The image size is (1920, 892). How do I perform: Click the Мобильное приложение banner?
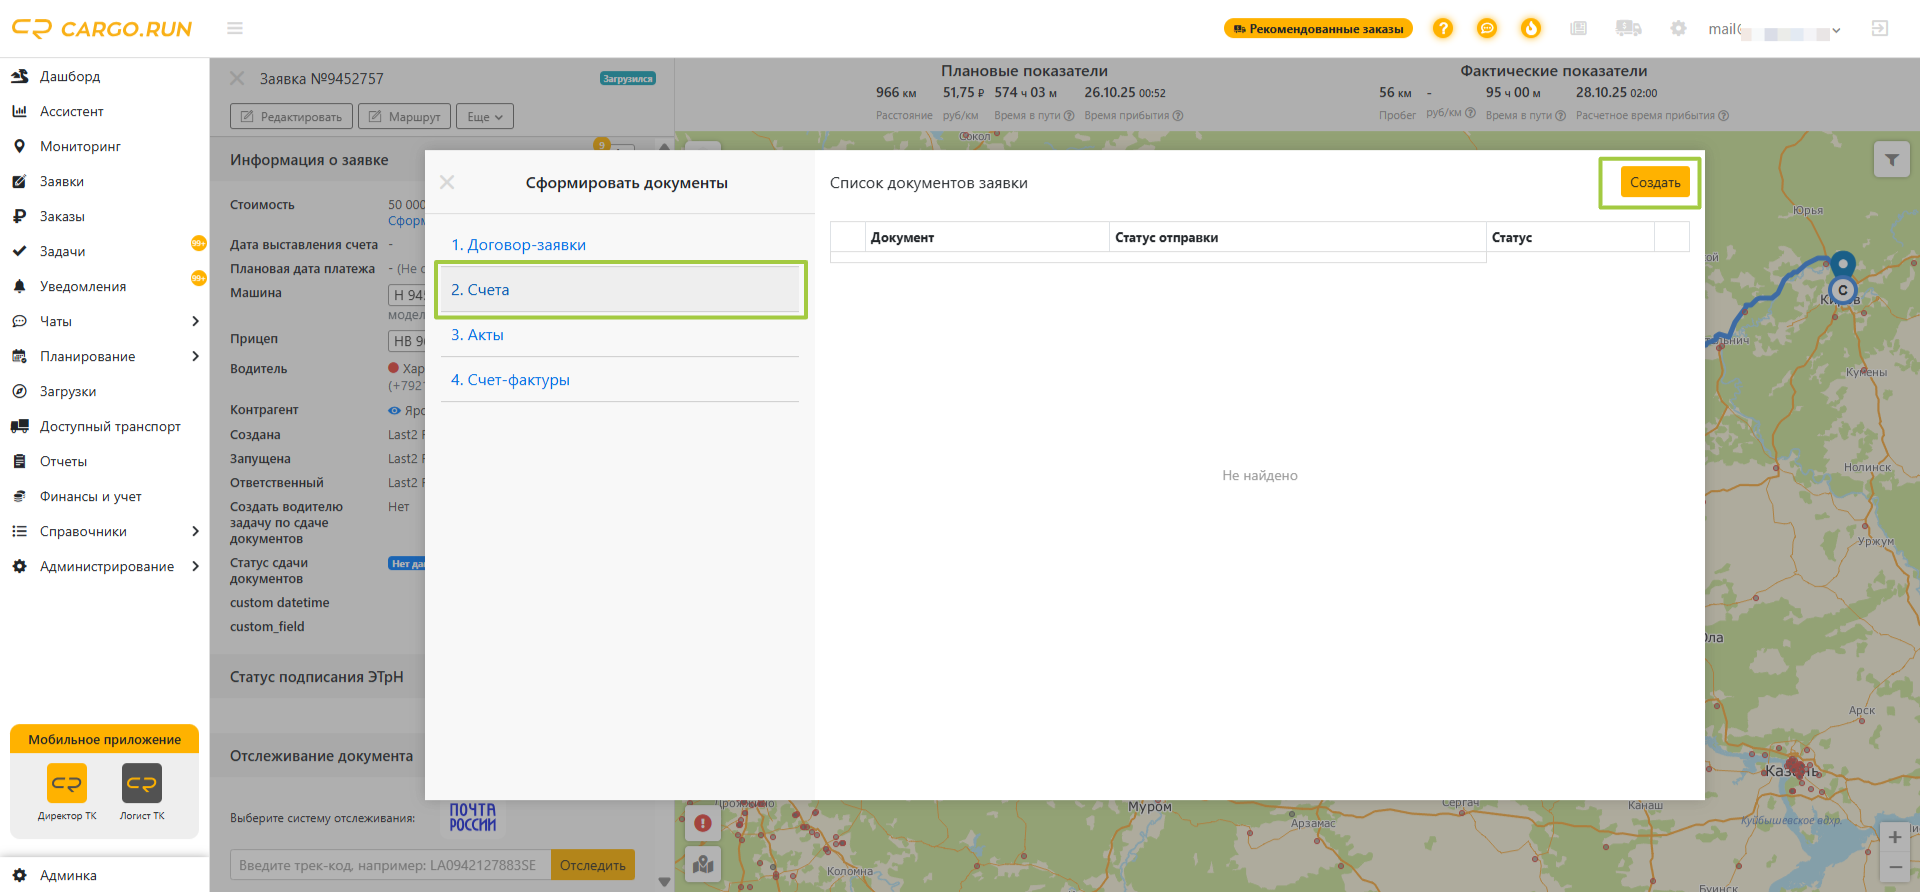(104, 739)
